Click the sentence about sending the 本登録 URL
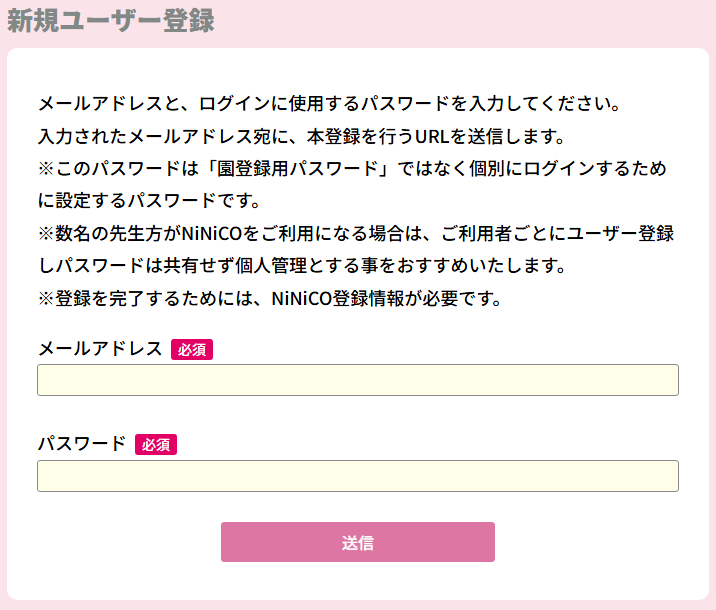The height and width of the screenshot is (610, 716). tap(302, 136)
